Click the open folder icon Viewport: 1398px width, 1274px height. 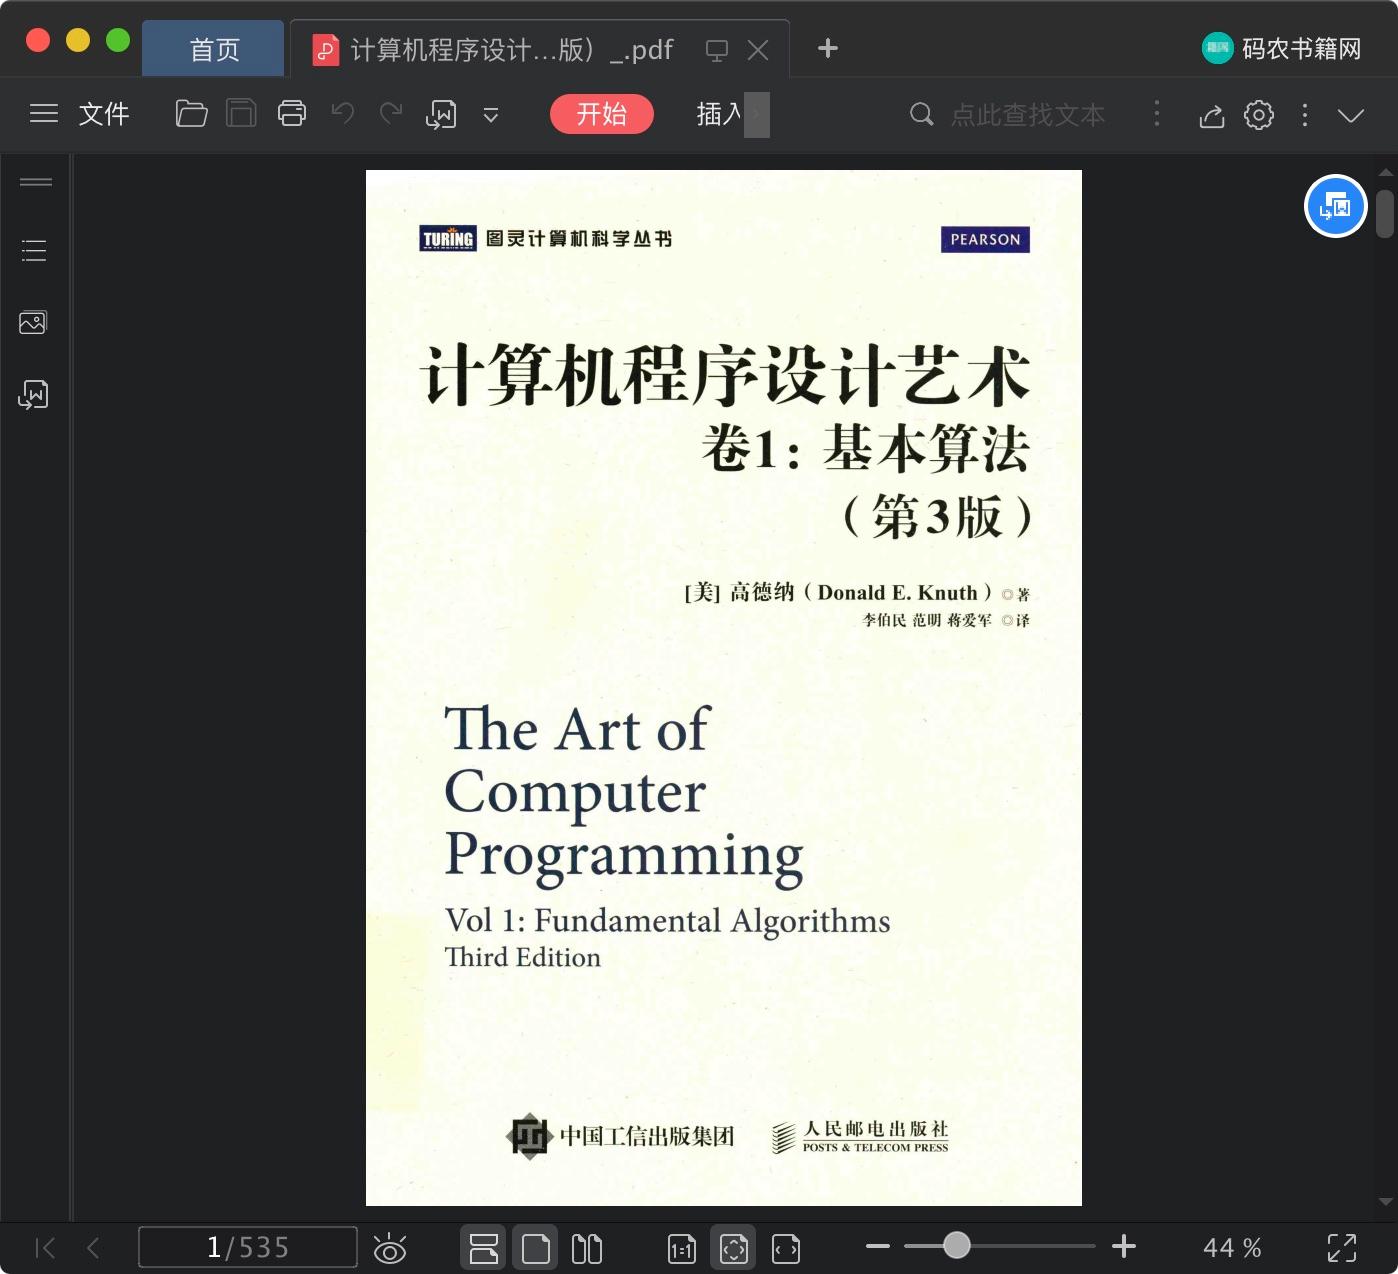click(x=191, y=114)
